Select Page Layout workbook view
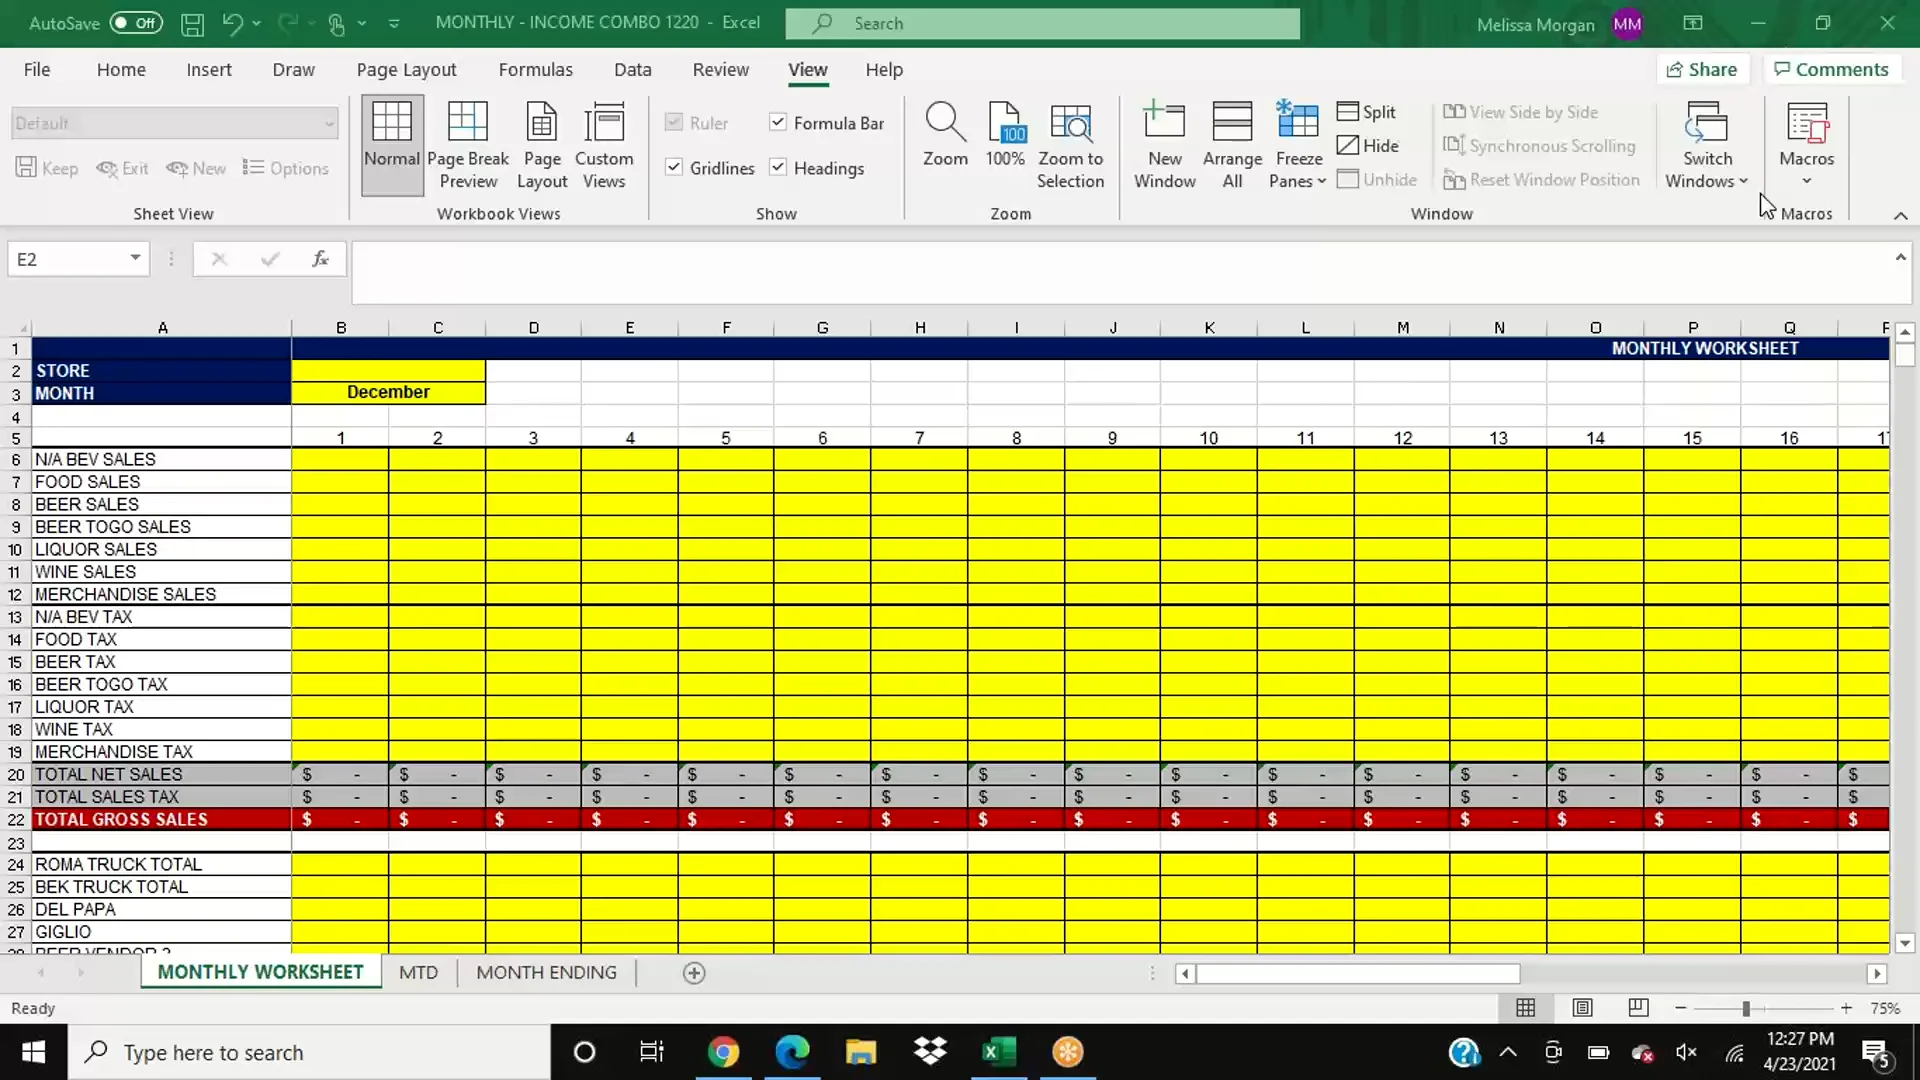The image size is (1920, 1080). [x=541, y=143]
